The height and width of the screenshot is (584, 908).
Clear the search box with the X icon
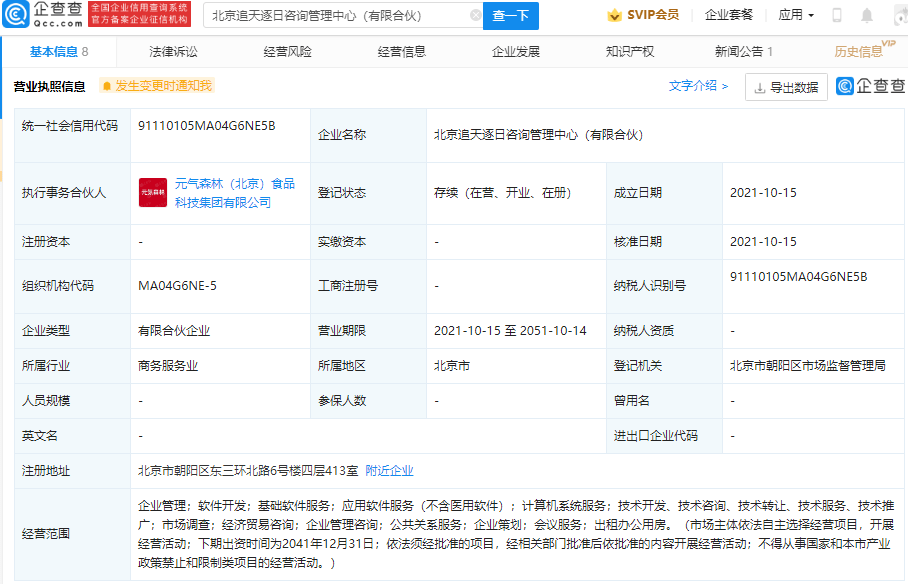pos(474,16)
